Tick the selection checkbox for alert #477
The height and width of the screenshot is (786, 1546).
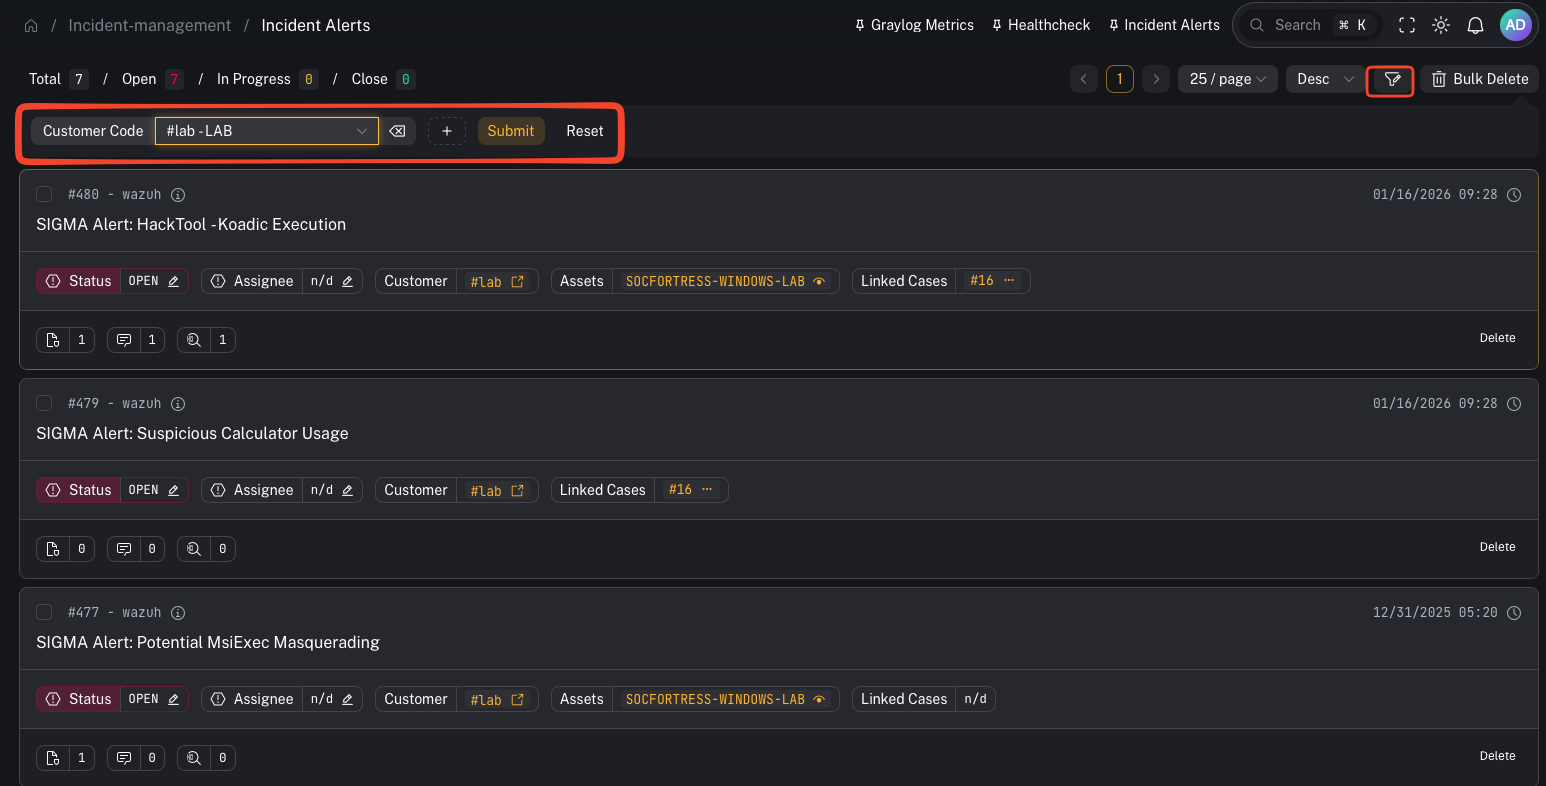coord(44,612)
